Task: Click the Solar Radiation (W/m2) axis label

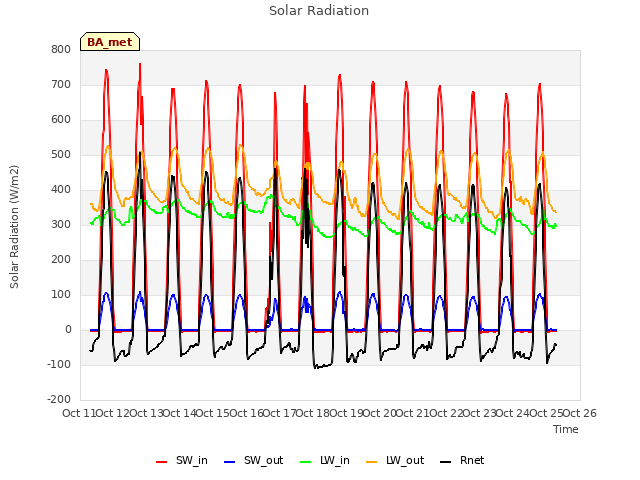Action: click(x=14, y=227)
